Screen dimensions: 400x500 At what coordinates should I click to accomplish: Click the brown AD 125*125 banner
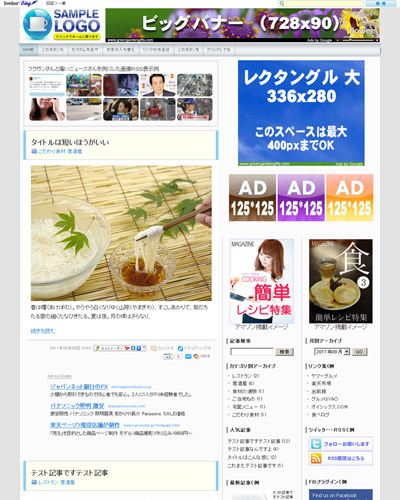click(x=252, y=197)
